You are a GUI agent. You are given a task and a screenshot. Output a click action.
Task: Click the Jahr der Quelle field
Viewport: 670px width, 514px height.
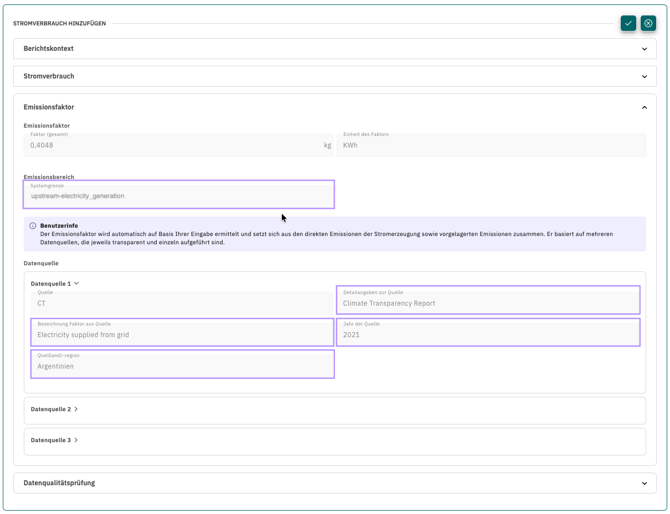(x=488, y=333)
